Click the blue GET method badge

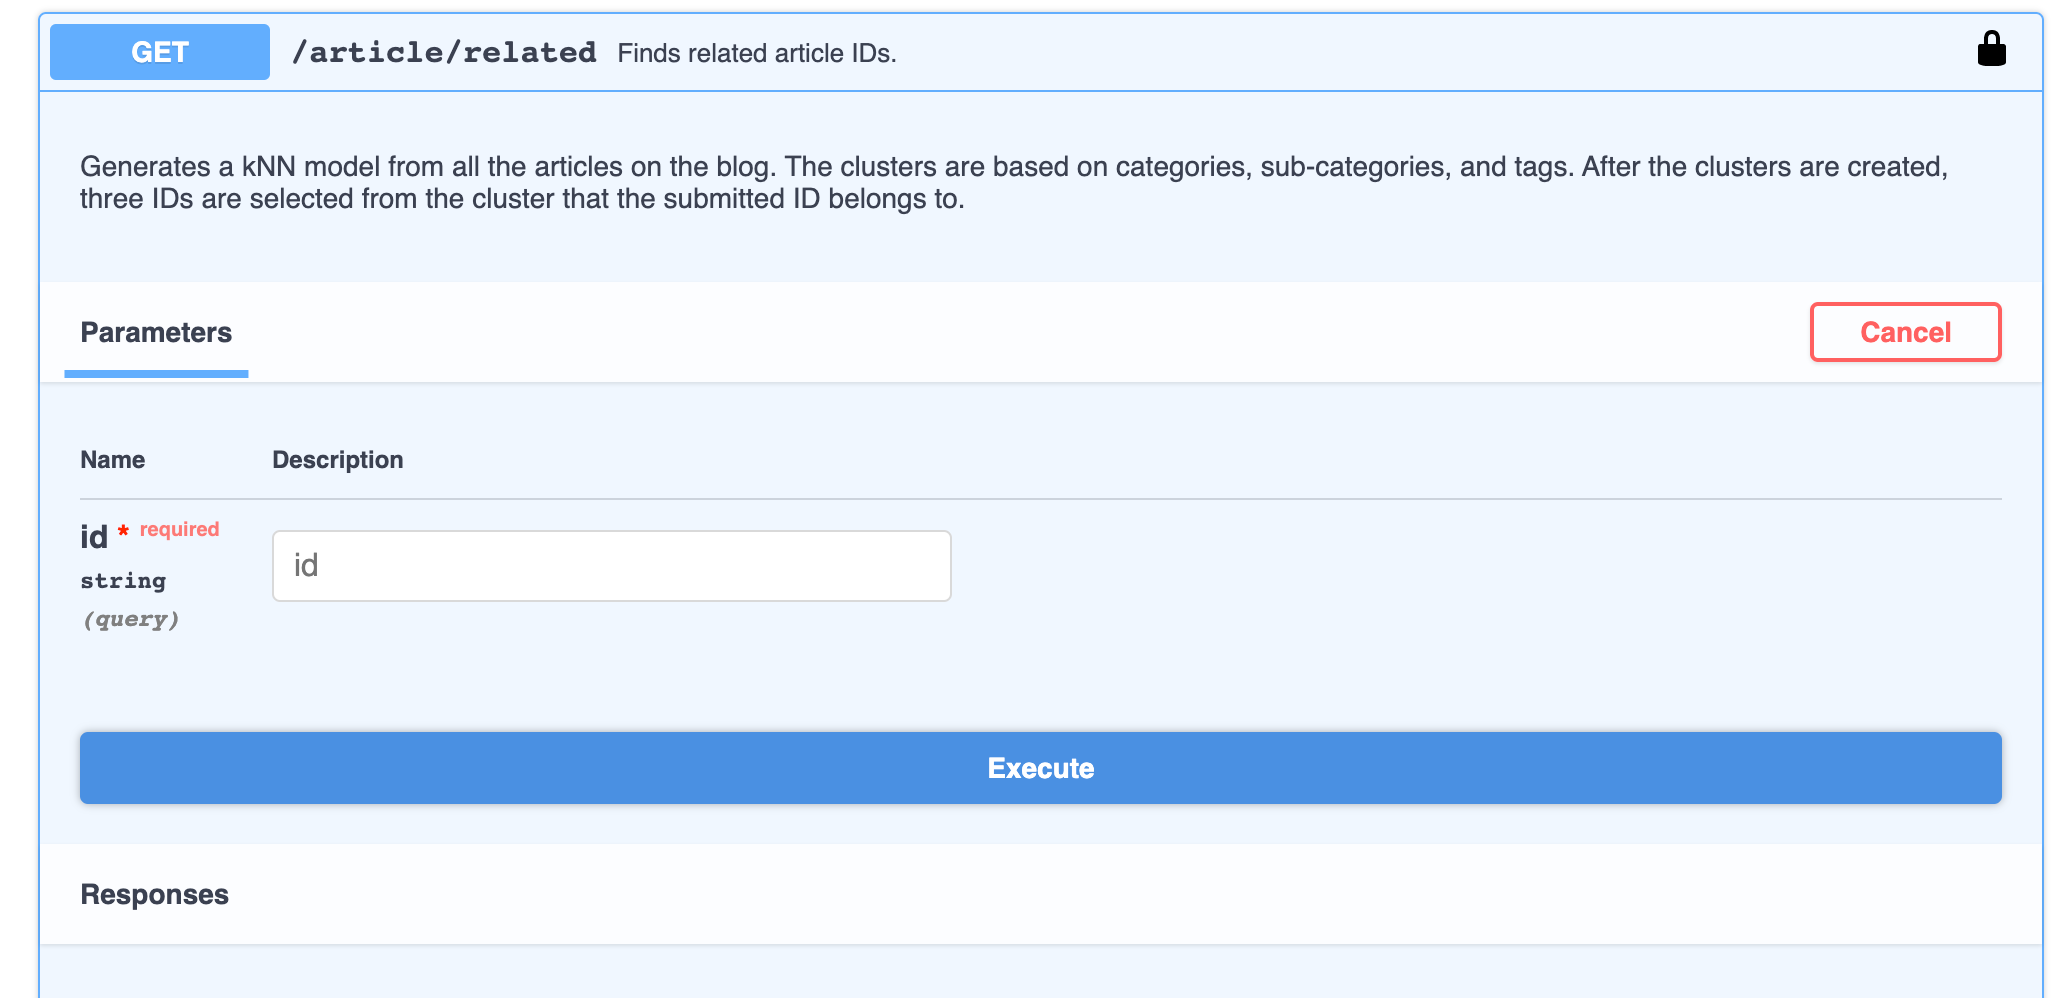[x=160, y=52]
